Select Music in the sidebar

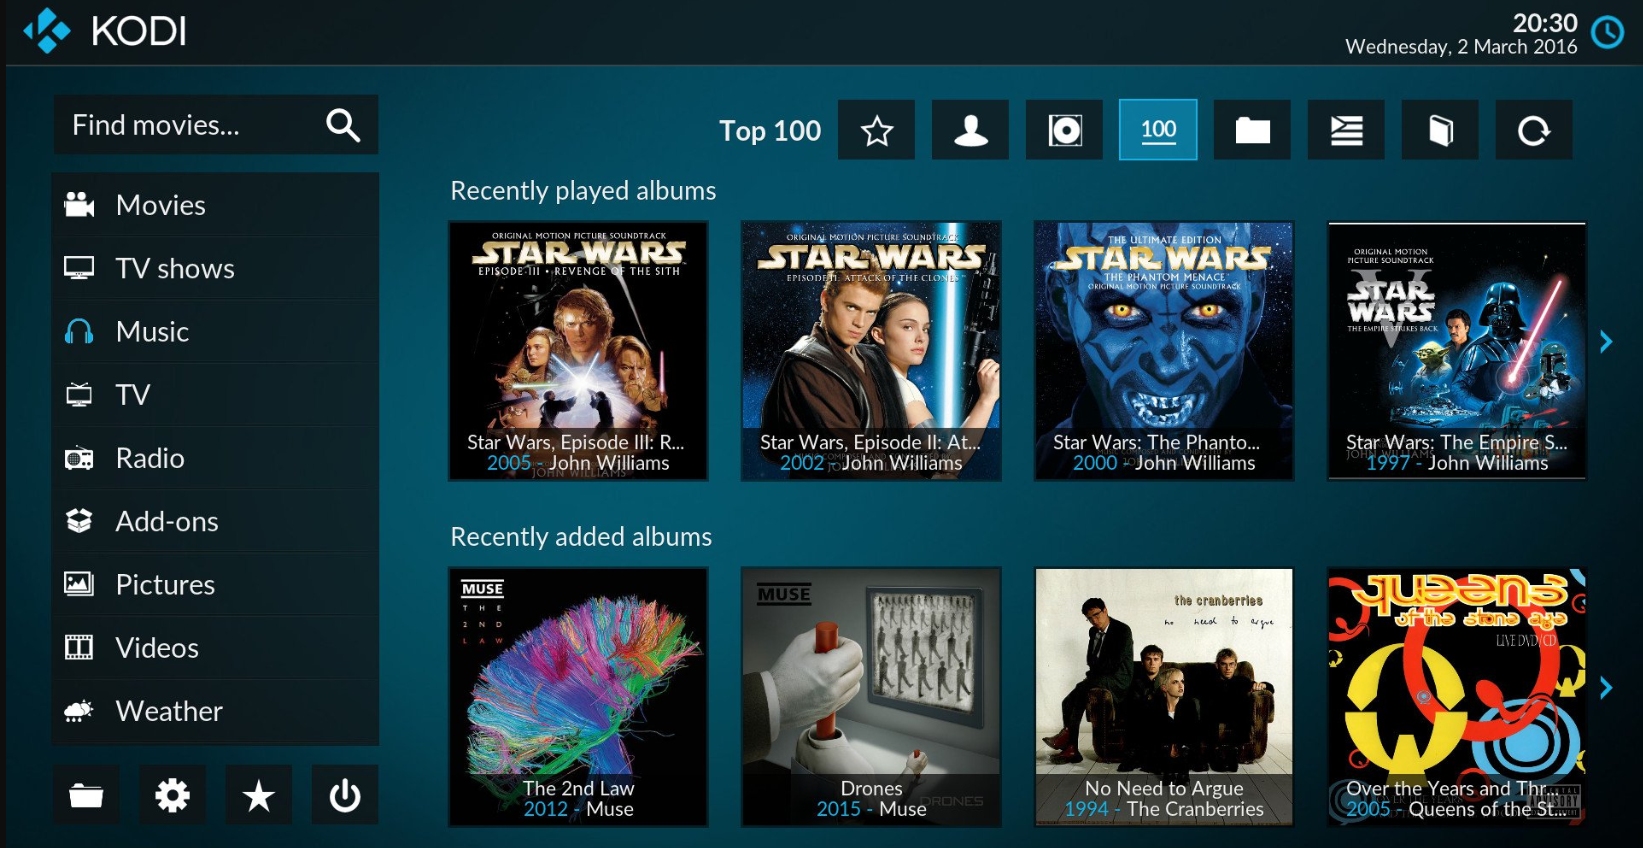pos(215,331)
